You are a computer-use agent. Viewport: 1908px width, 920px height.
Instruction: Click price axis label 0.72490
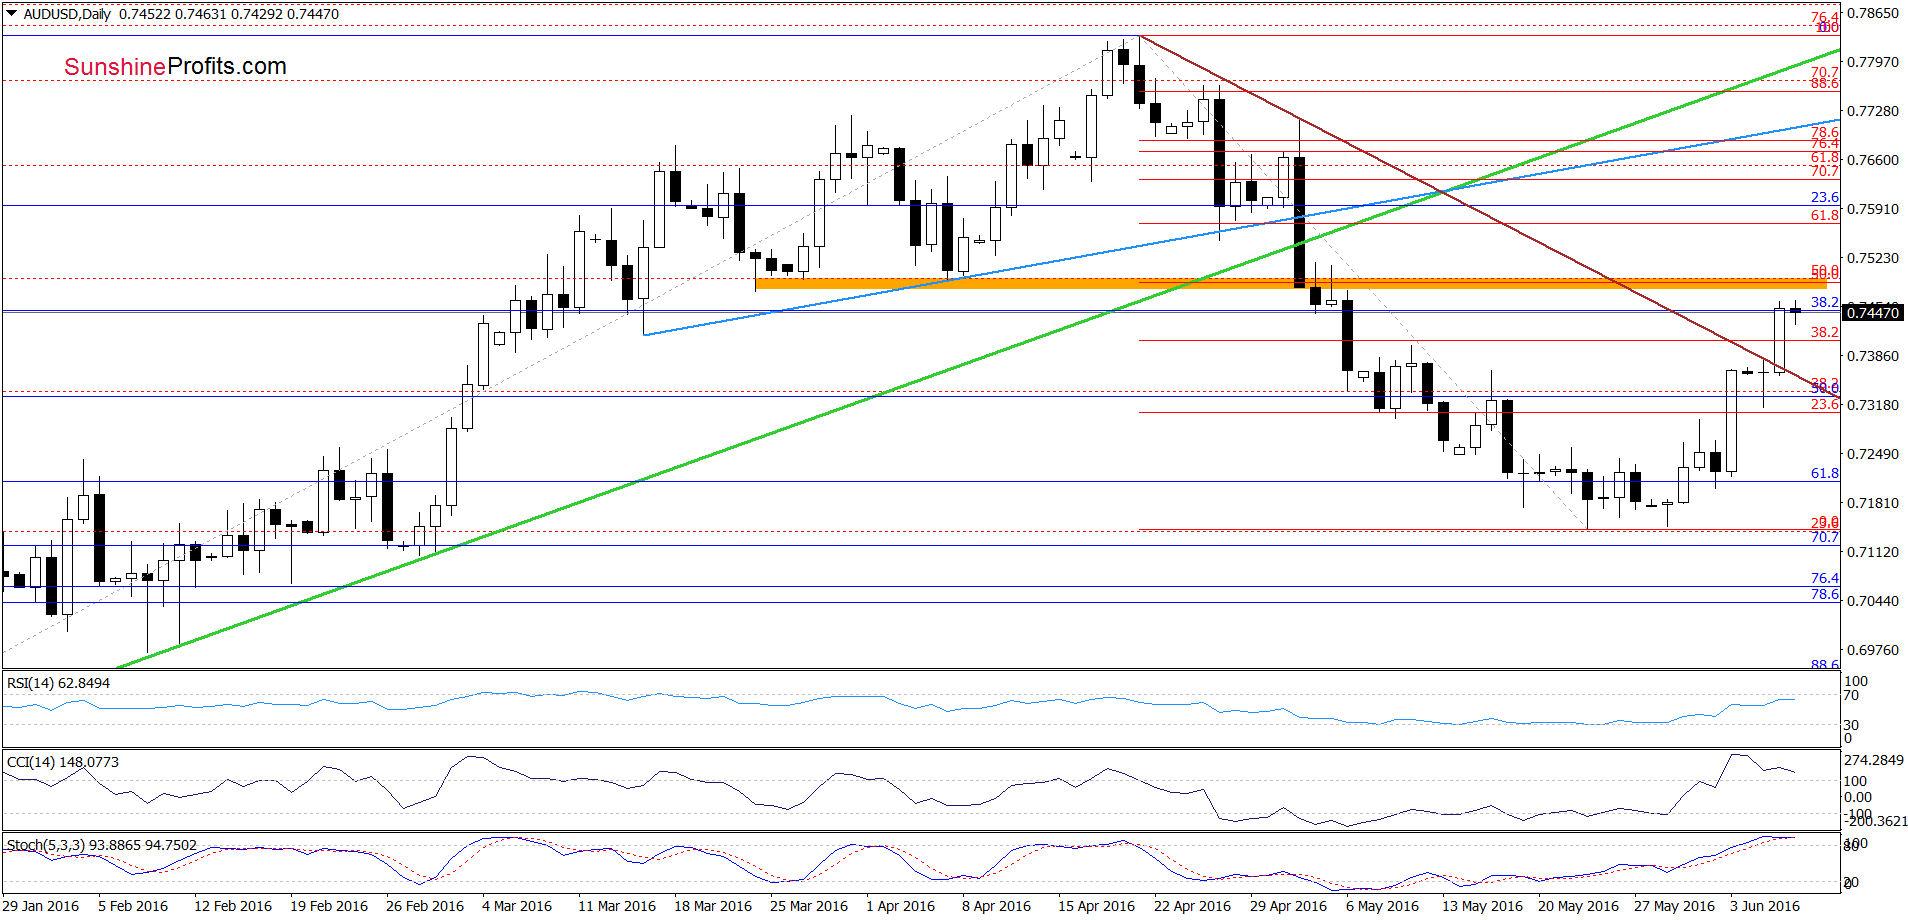pos(1872,454)
